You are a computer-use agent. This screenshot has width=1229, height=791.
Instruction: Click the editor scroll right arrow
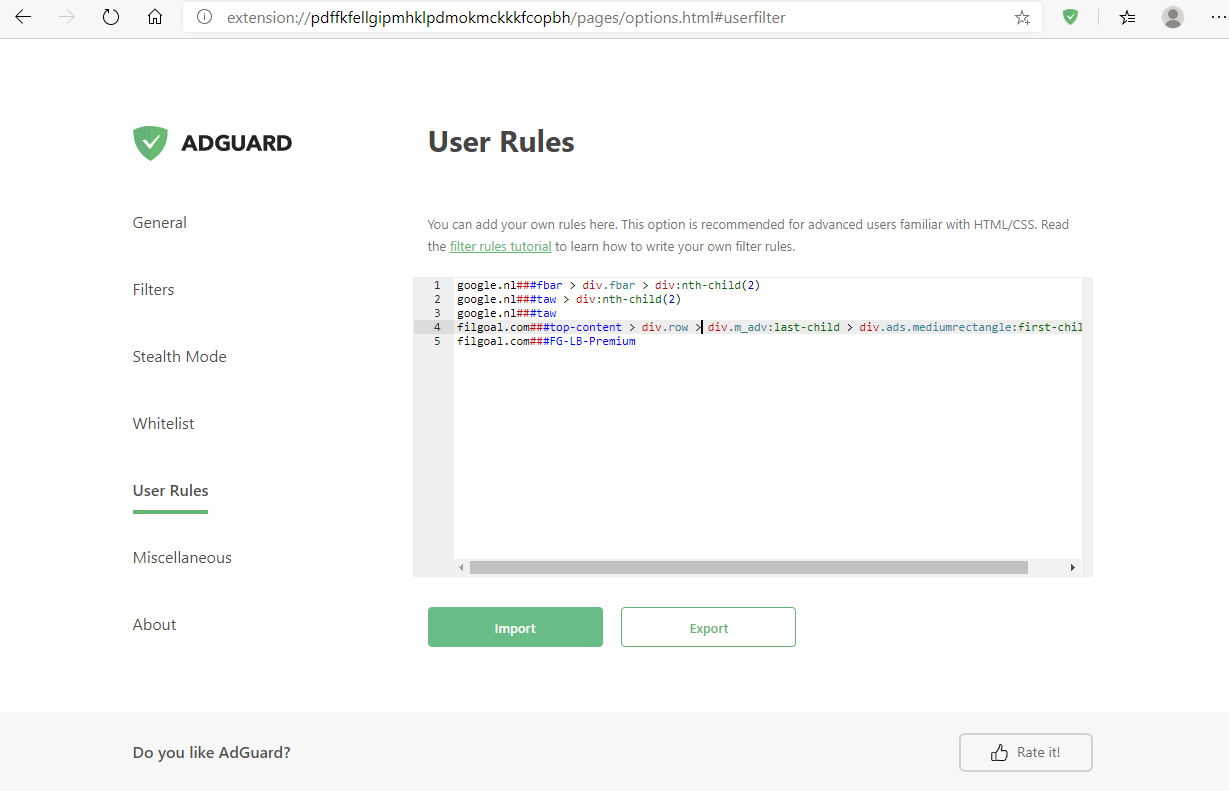pyautogui.click(x=1073, y=567)
